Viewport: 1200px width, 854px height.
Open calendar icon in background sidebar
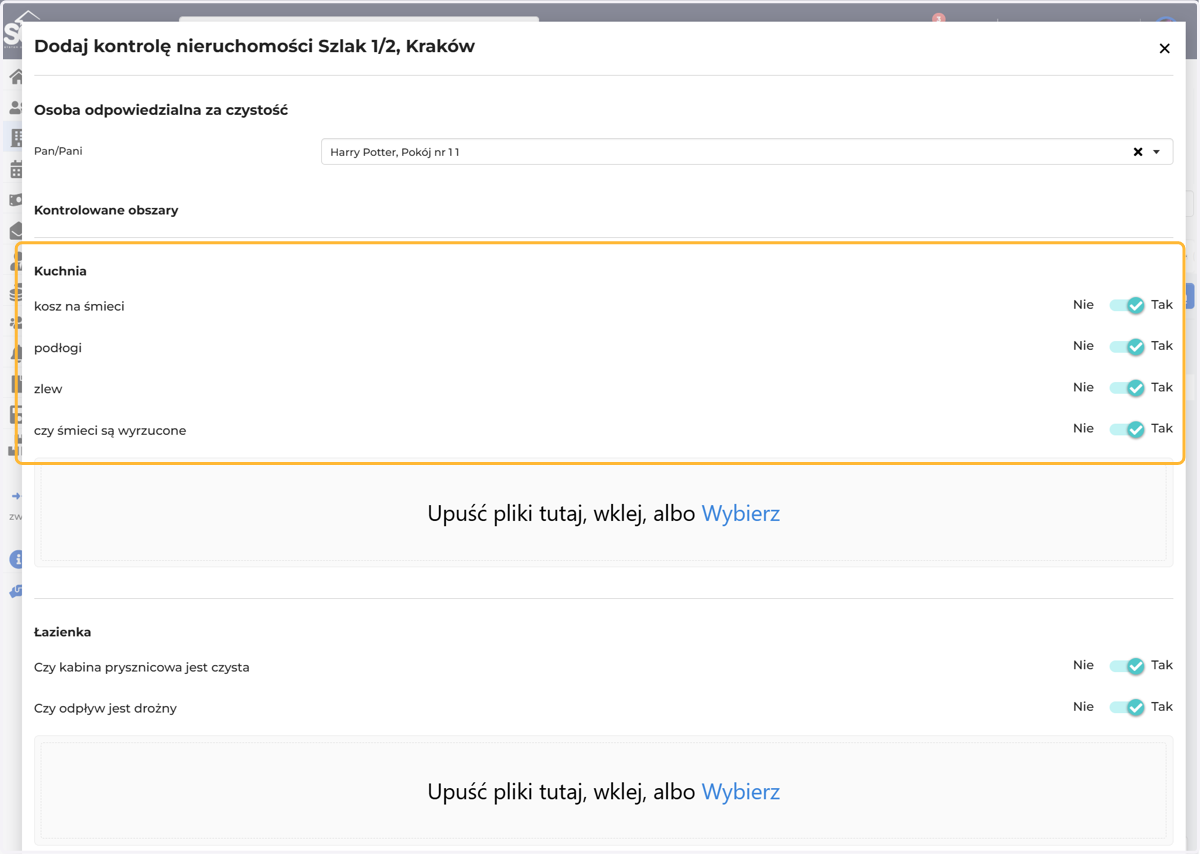click(x=16, y=169)
